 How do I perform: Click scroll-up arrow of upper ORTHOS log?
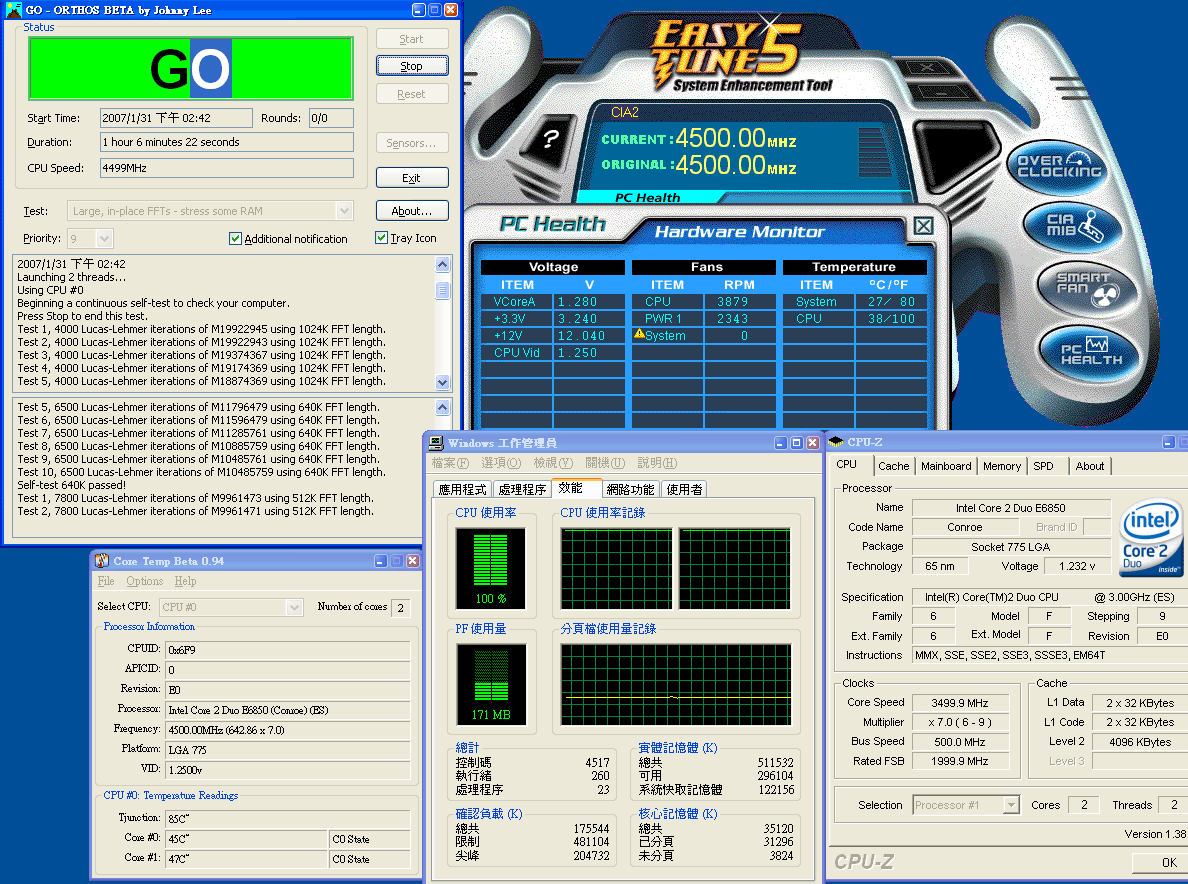tap(443, 264)
